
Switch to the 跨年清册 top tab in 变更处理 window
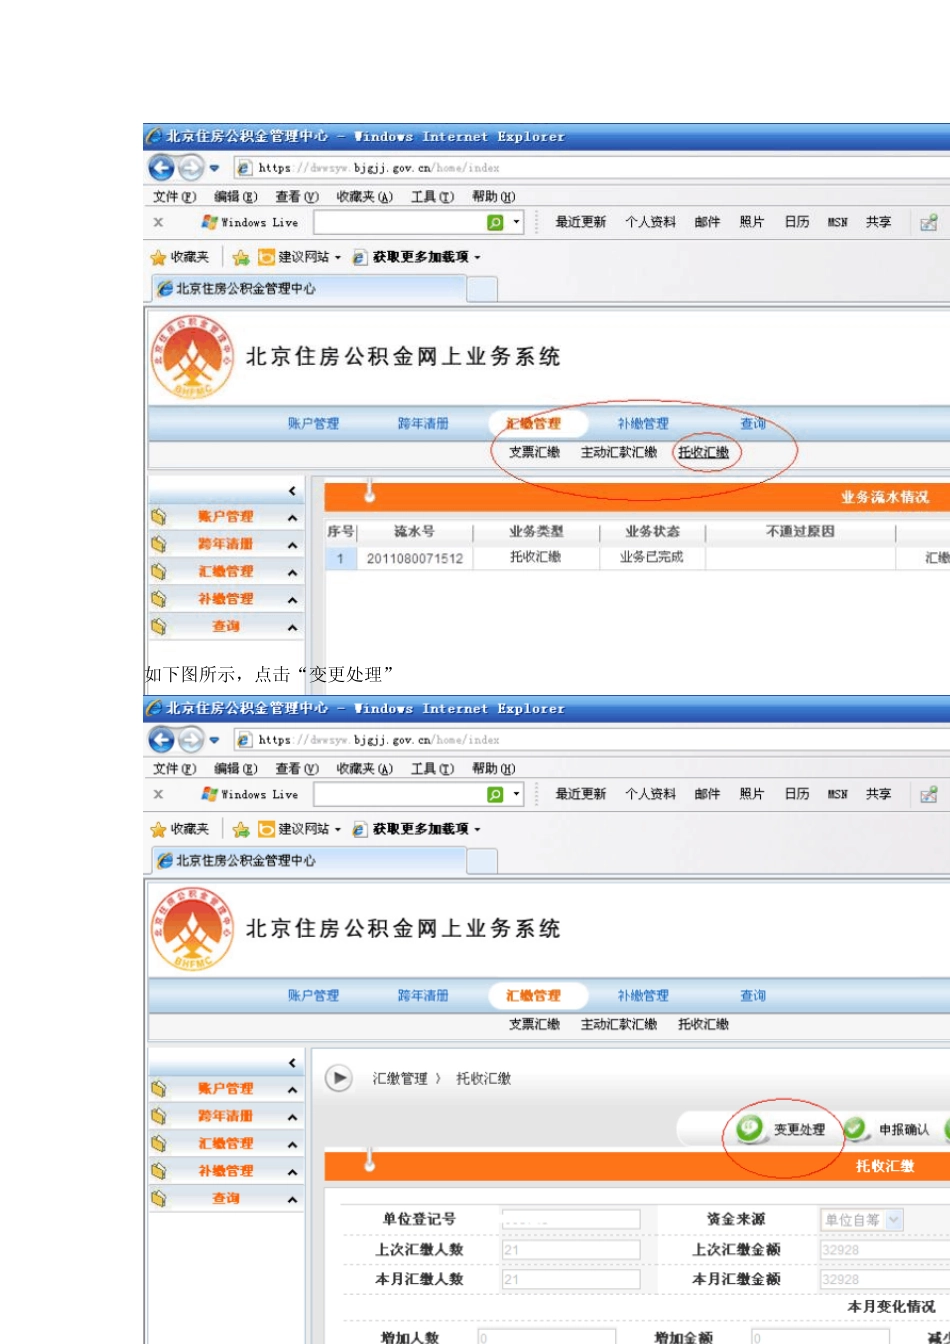424,996
